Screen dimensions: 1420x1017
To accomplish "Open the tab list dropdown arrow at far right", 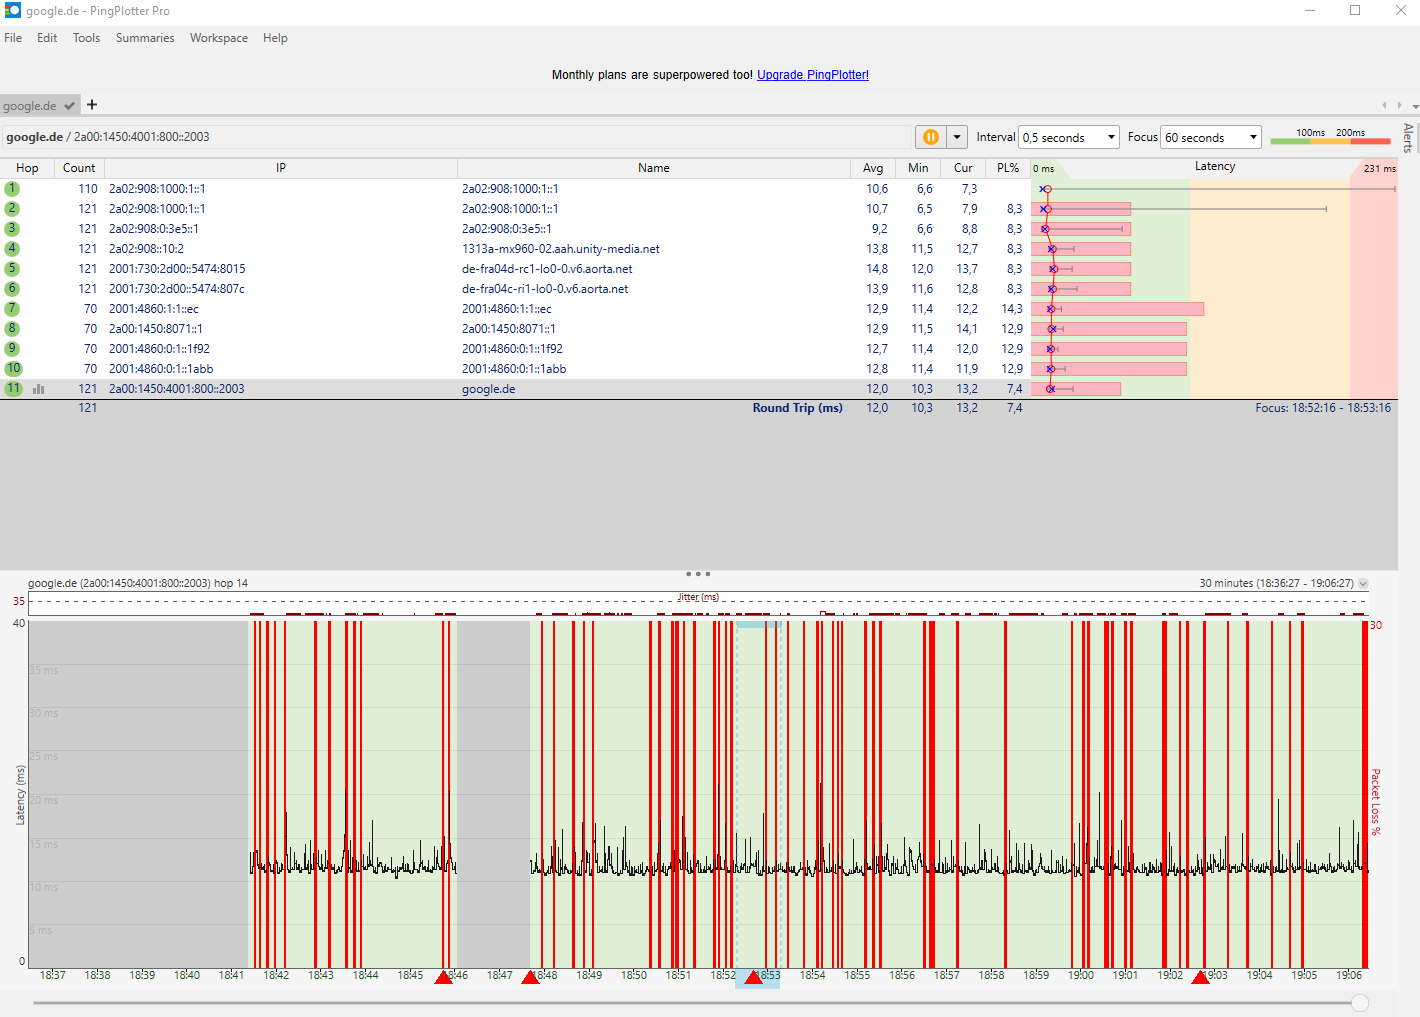I will 1415,106.
